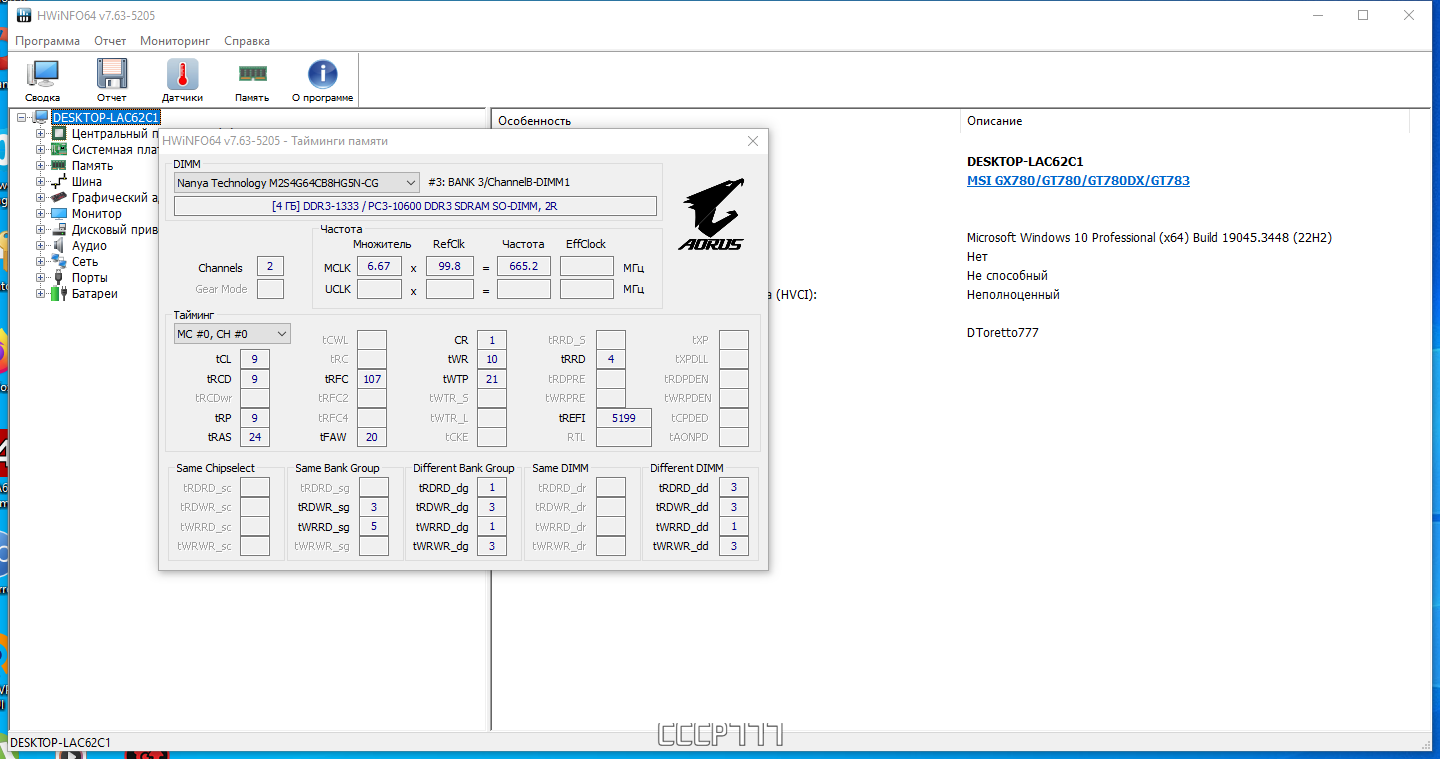Screen dimensions: 1440x759
Task: Expand the Память tree node
Action: coord(41,166)
